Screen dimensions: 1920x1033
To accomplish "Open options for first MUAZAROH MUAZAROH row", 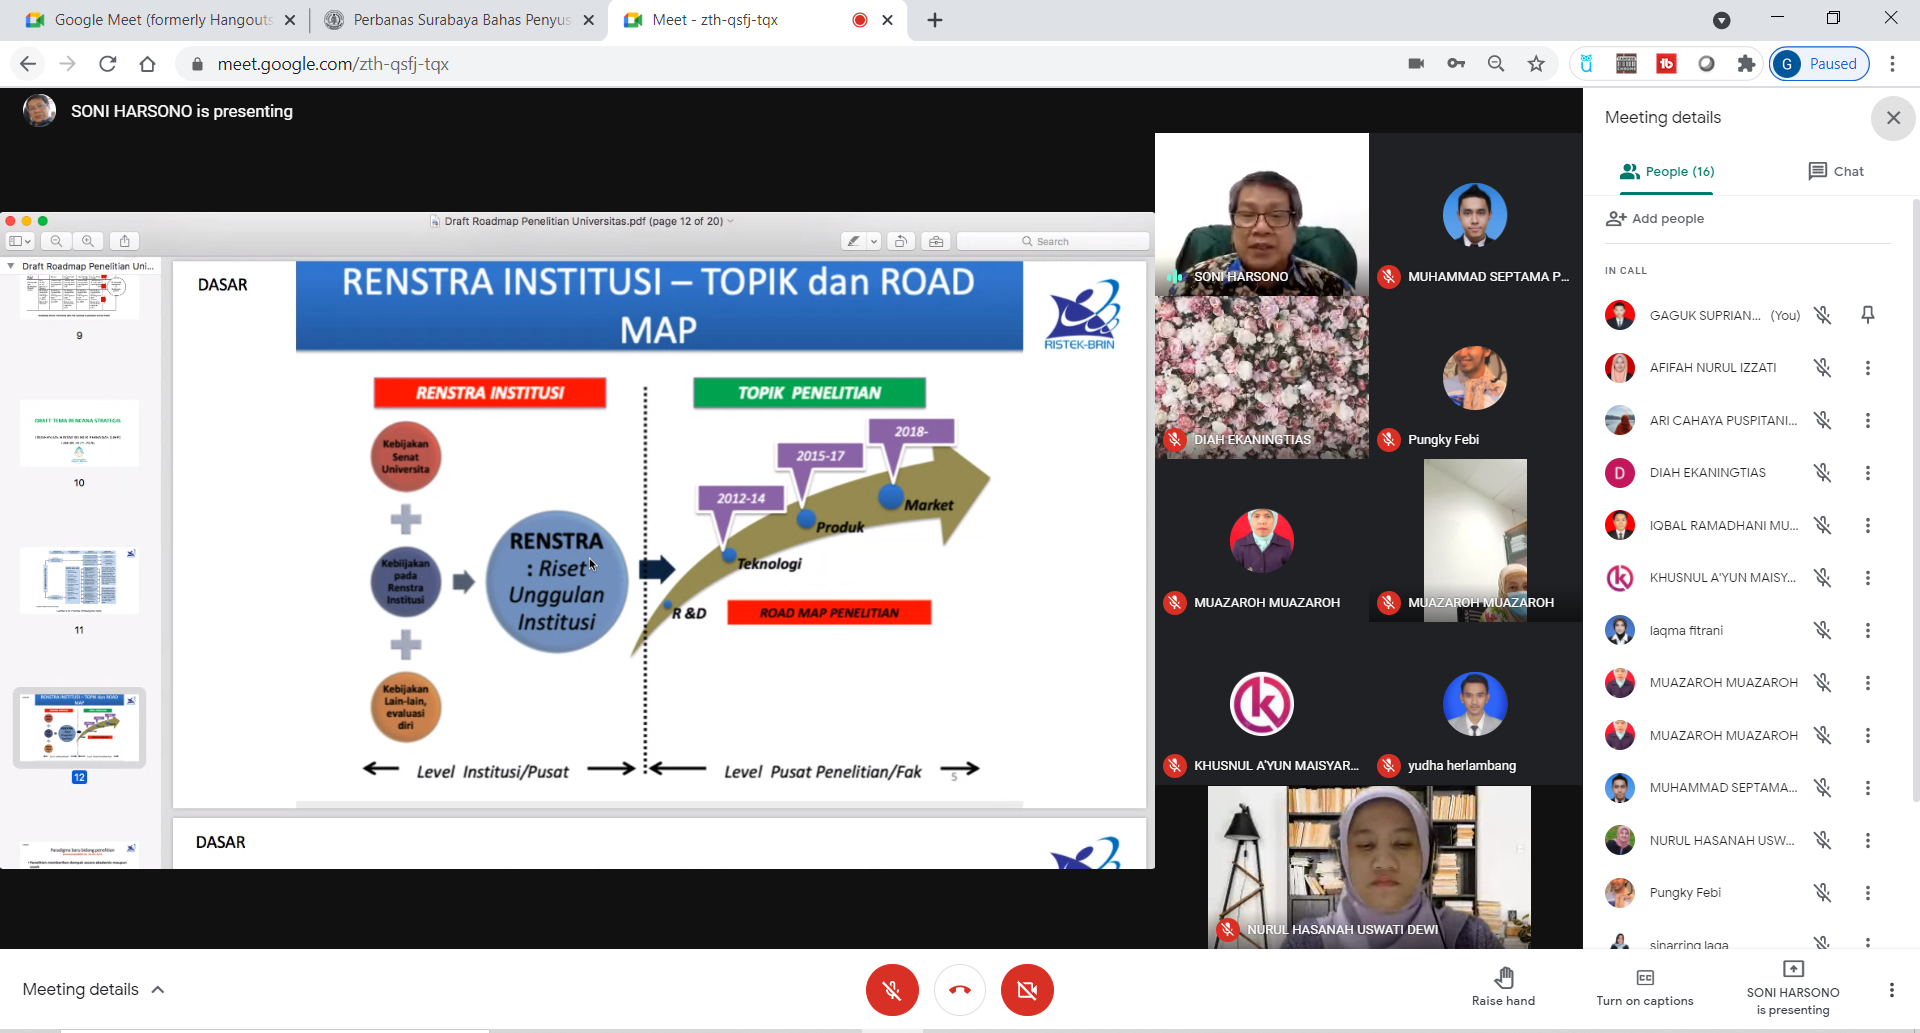I will coord(1867,683).
